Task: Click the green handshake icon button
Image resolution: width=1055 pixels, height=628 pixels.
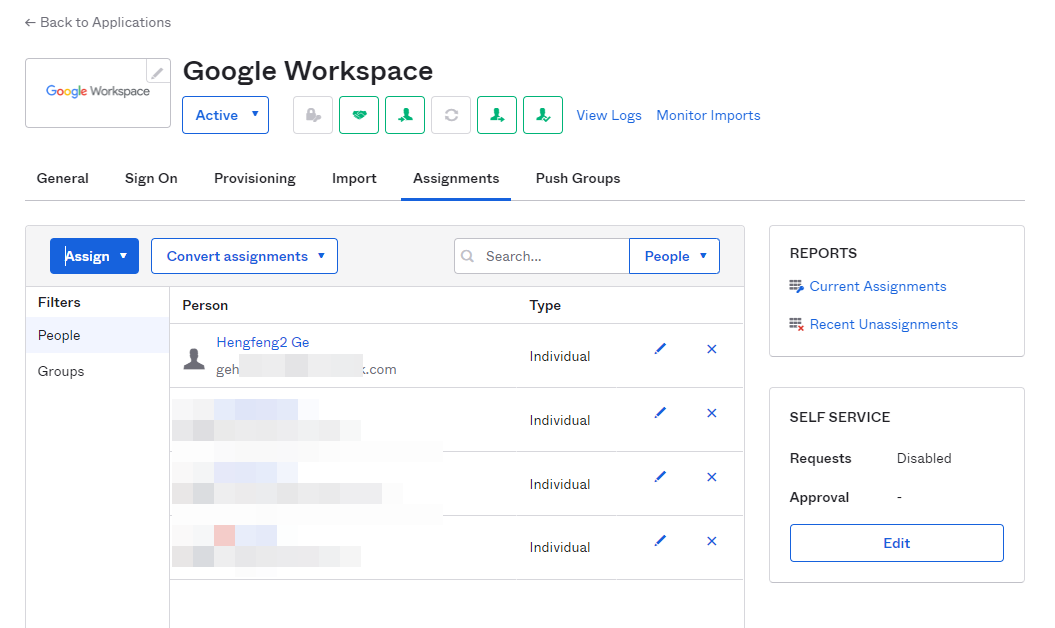Action: point(359,115)
